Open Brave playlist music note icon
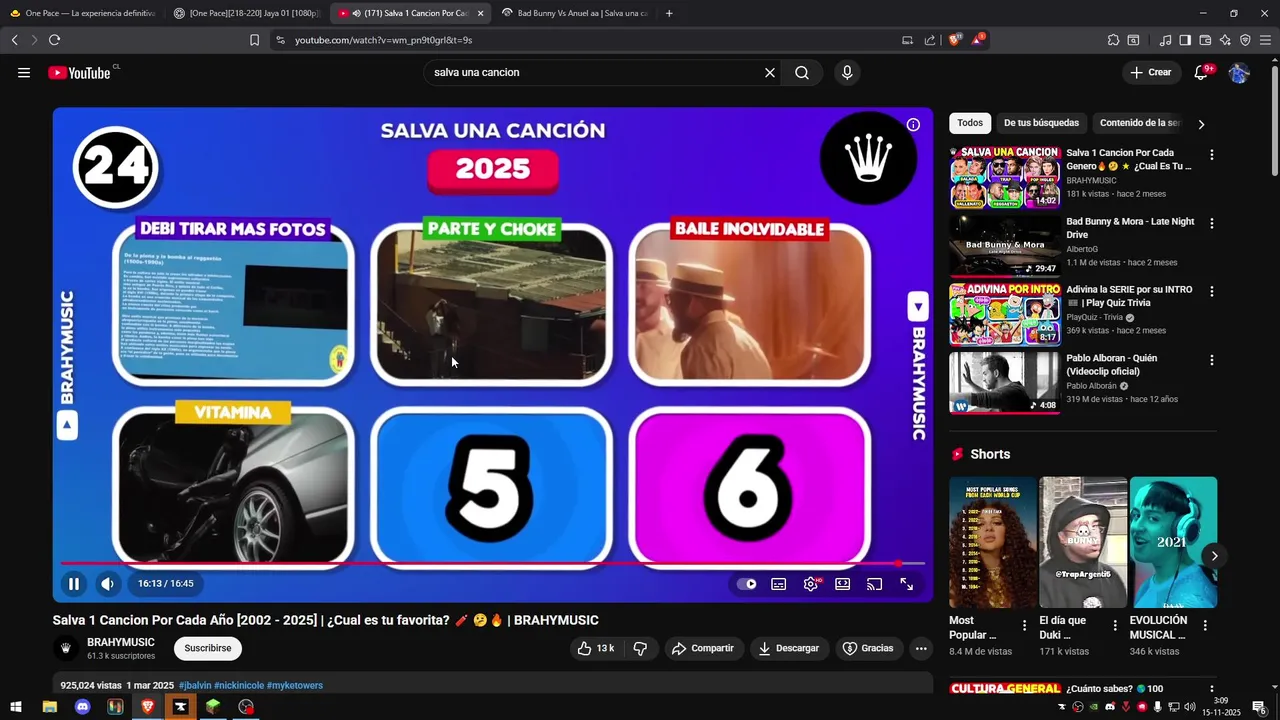Screen dimensions: 1280x720 (1165, 40)
